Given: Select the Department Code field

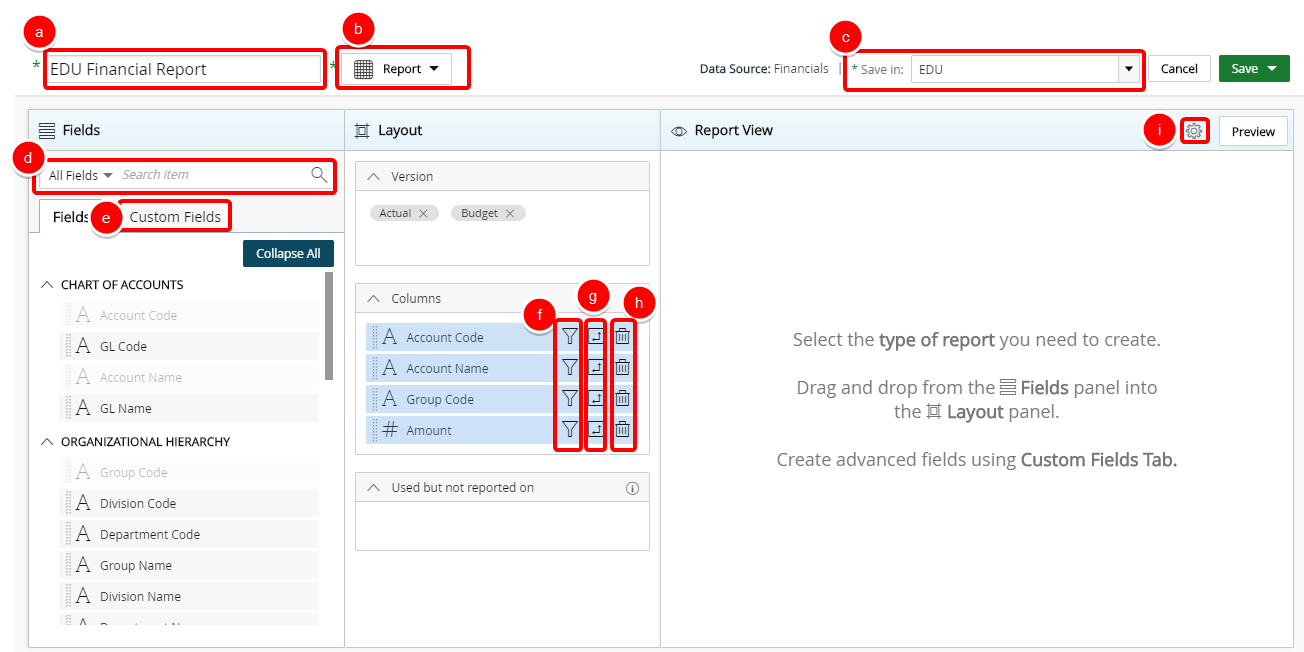Looking at the screenshot, I should [x=189, y=534].
